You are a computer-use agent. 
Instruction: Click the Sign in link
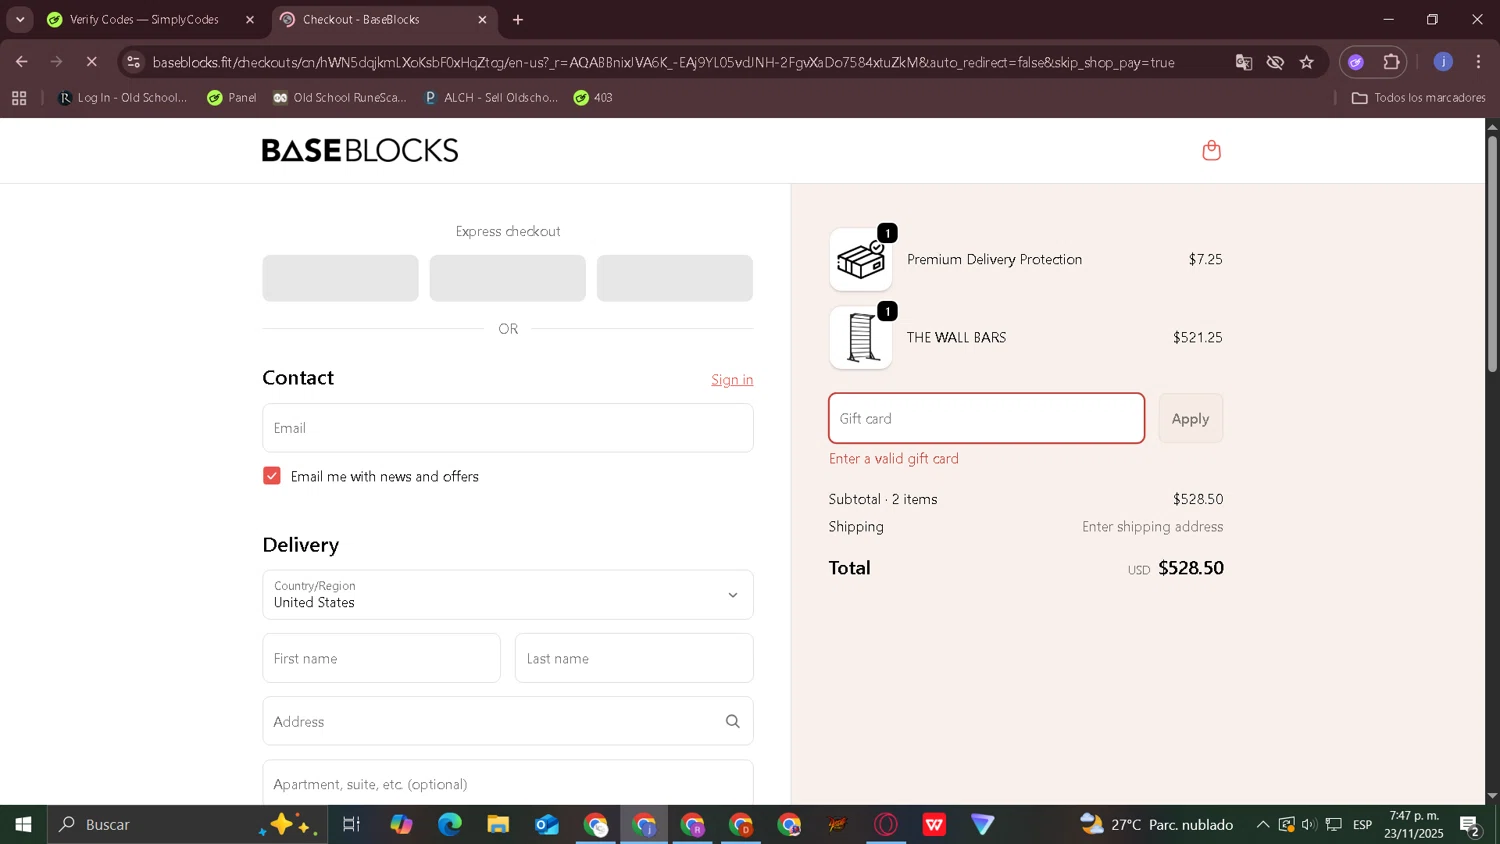pos(732,380)
